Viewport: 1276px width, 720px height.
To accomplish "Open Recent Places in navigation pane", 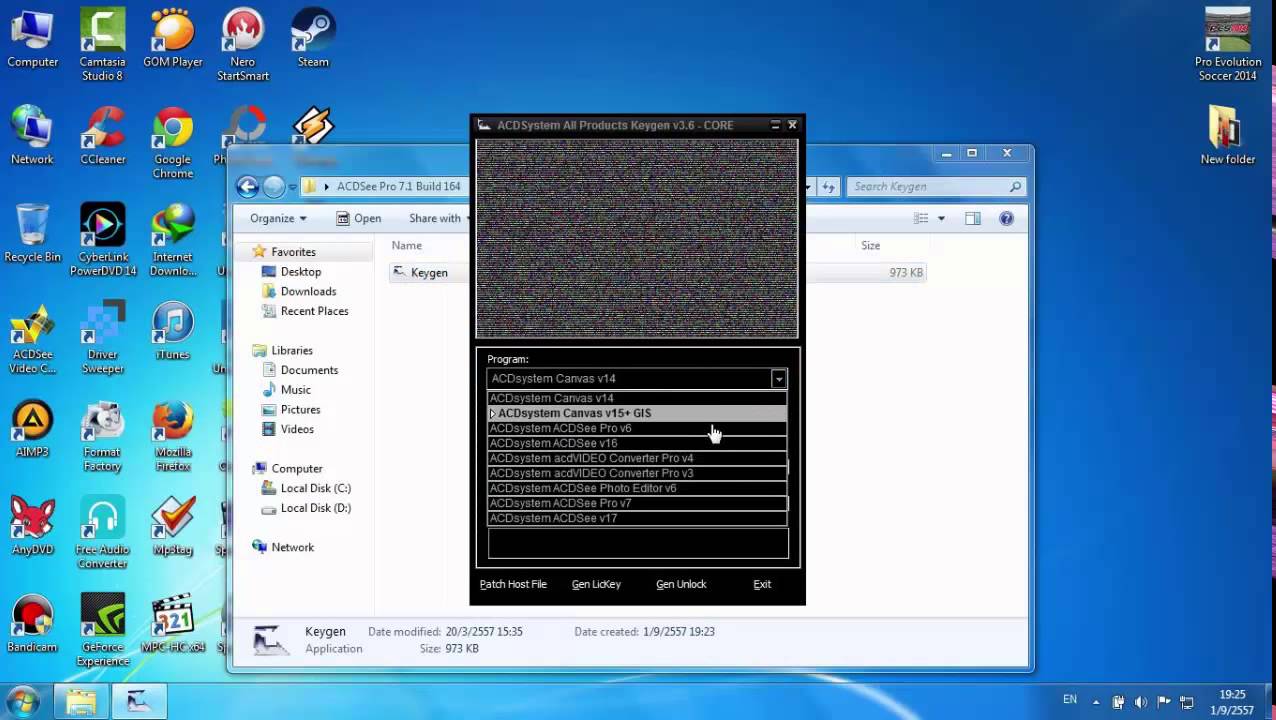I will 314,311.
